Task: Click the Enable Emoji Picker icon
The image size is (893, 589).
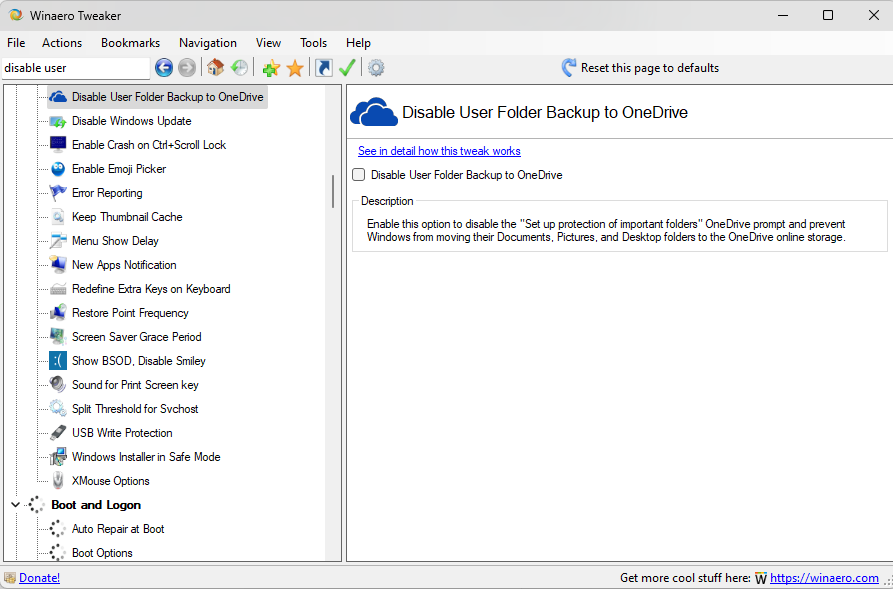Action: pos(58,169)
